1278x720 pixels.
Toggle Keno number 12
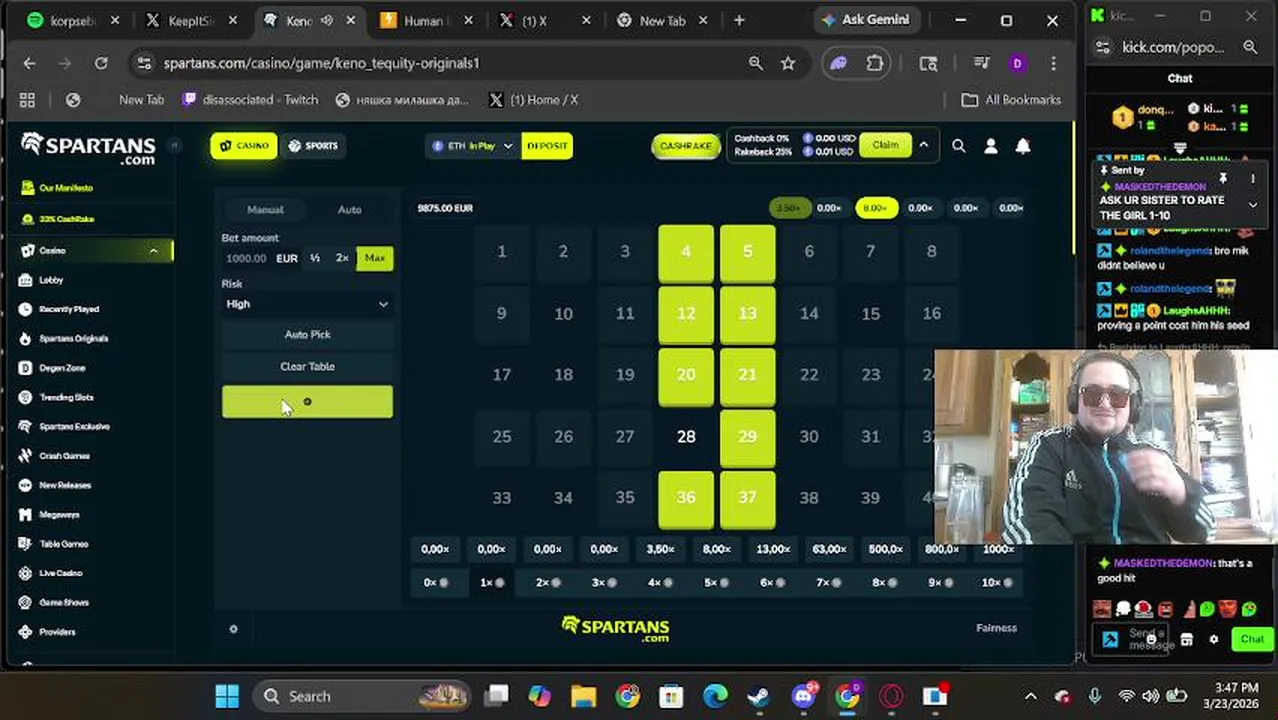pyautogui.click(x=686, y=314)
